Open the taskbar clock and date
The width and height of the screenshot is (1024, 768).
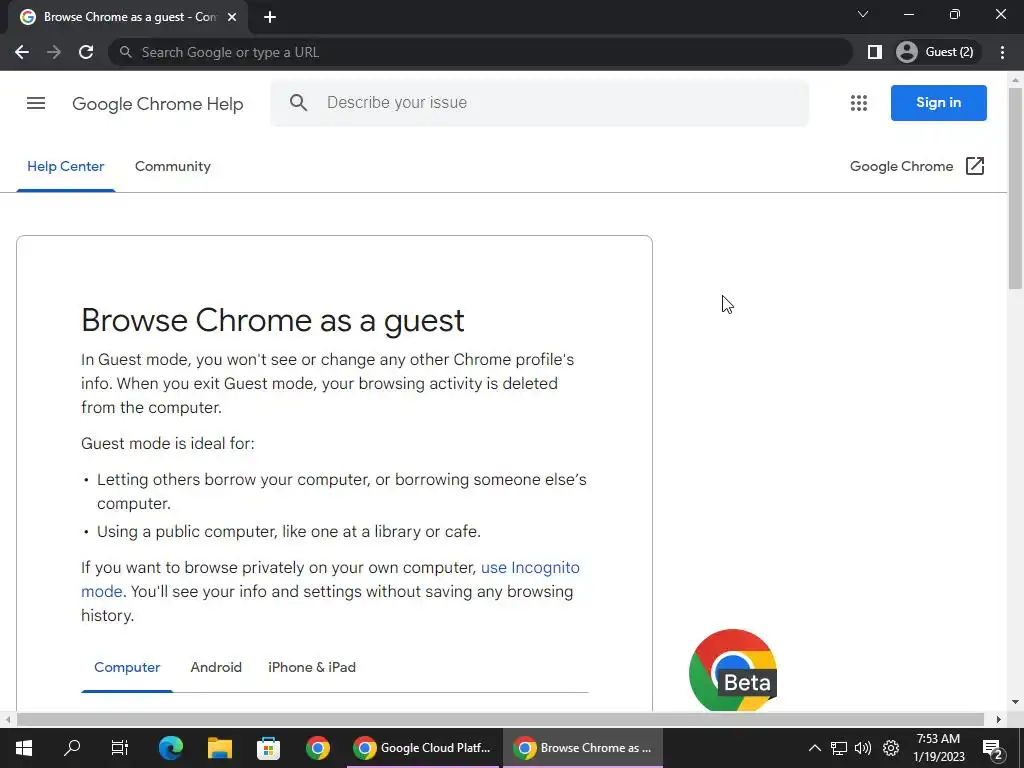[938, 748]
